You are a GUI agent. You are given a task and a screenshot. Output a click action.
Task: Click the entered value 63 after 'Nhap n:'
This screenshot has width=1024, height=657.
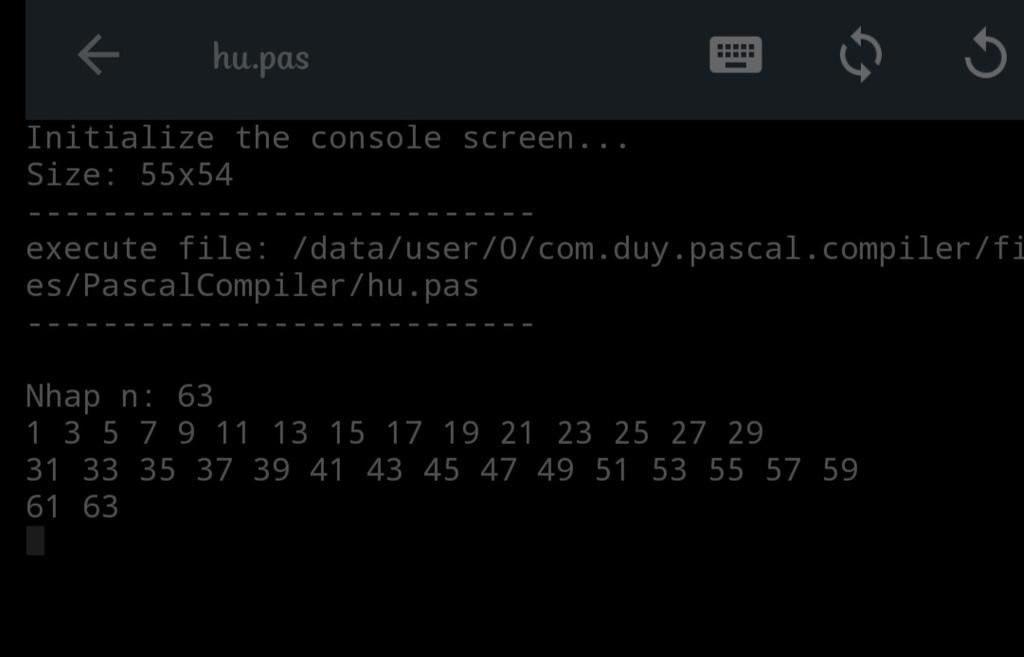pos(195,396)
